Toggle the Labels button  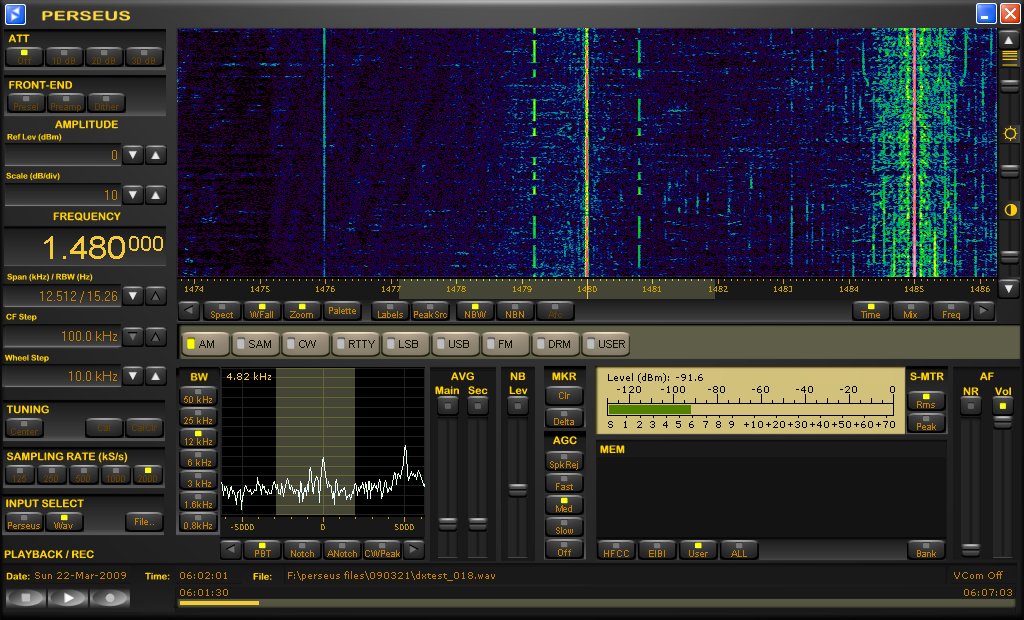pos(390,311)
